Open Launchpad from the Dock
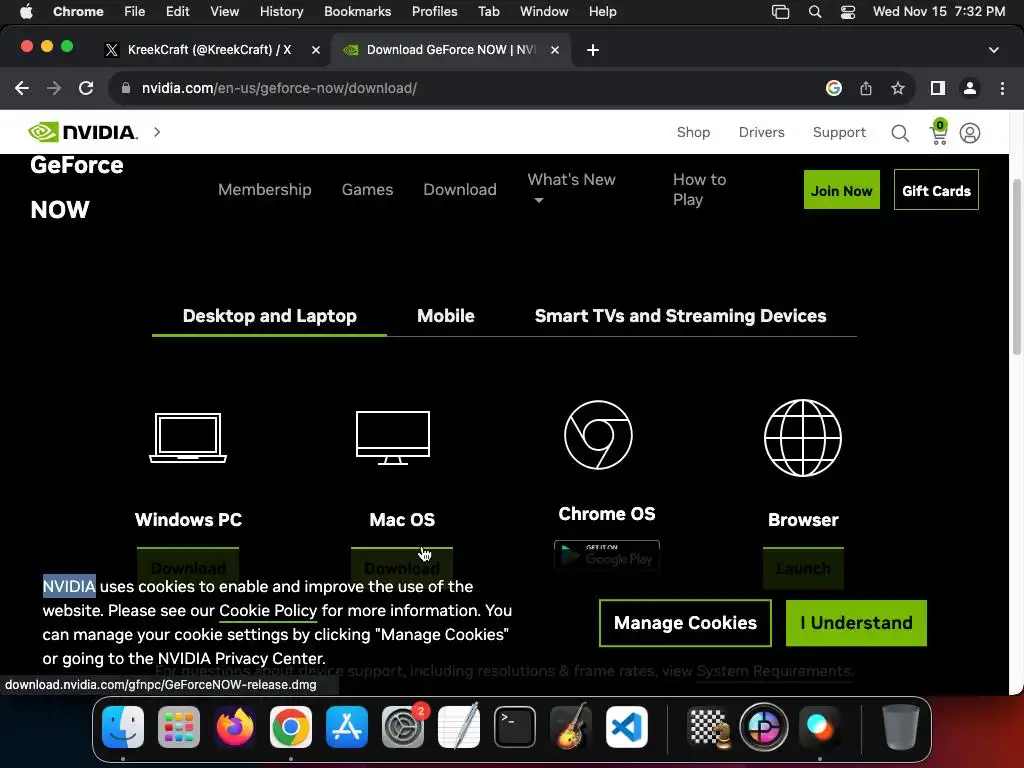 [179, 727]
